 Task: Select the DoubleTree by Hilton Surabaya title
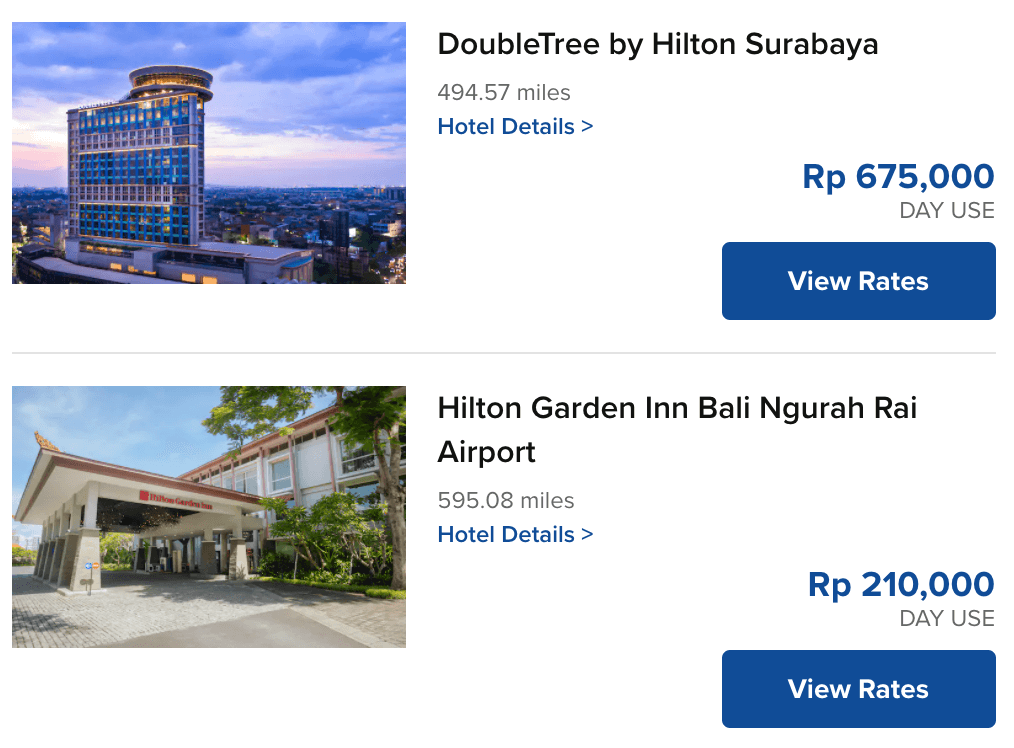point(658,44)
